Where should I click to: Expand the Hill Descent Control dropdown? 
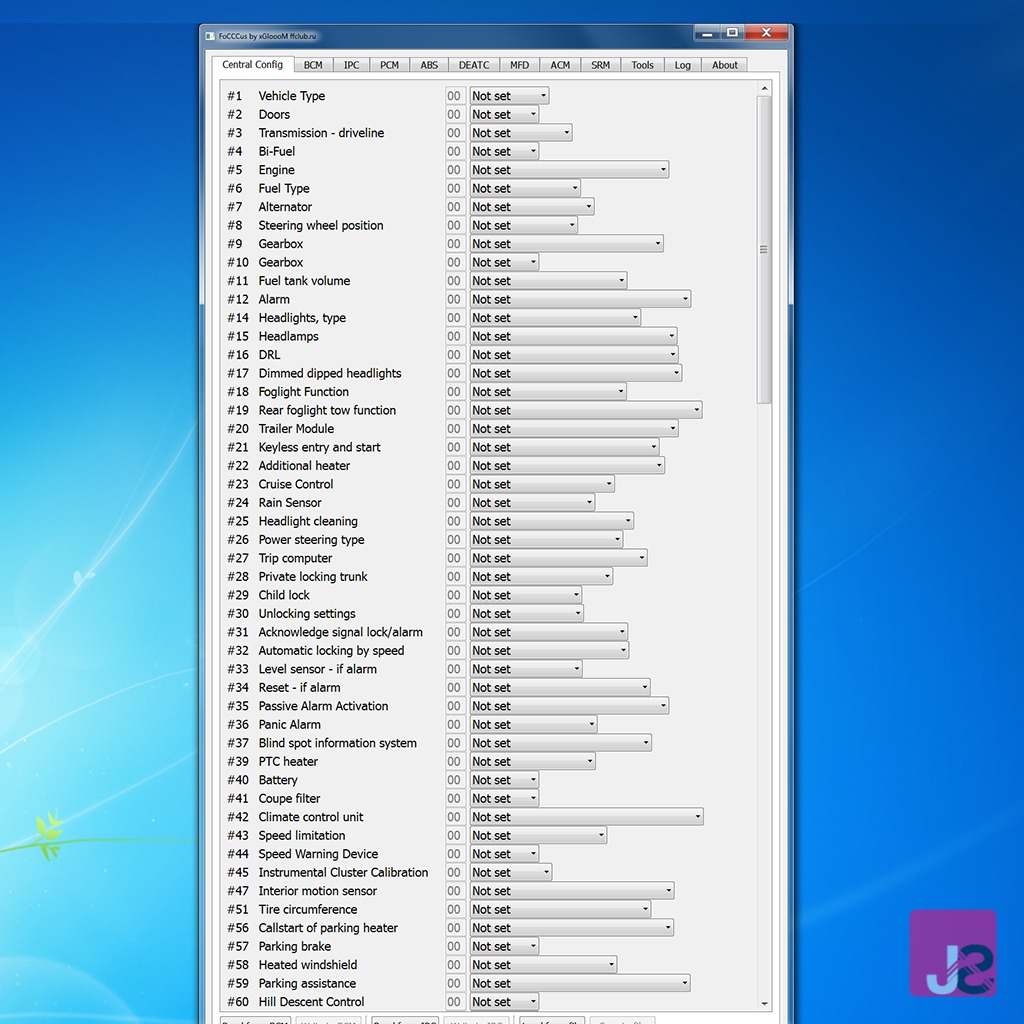tap(504, 1002)
